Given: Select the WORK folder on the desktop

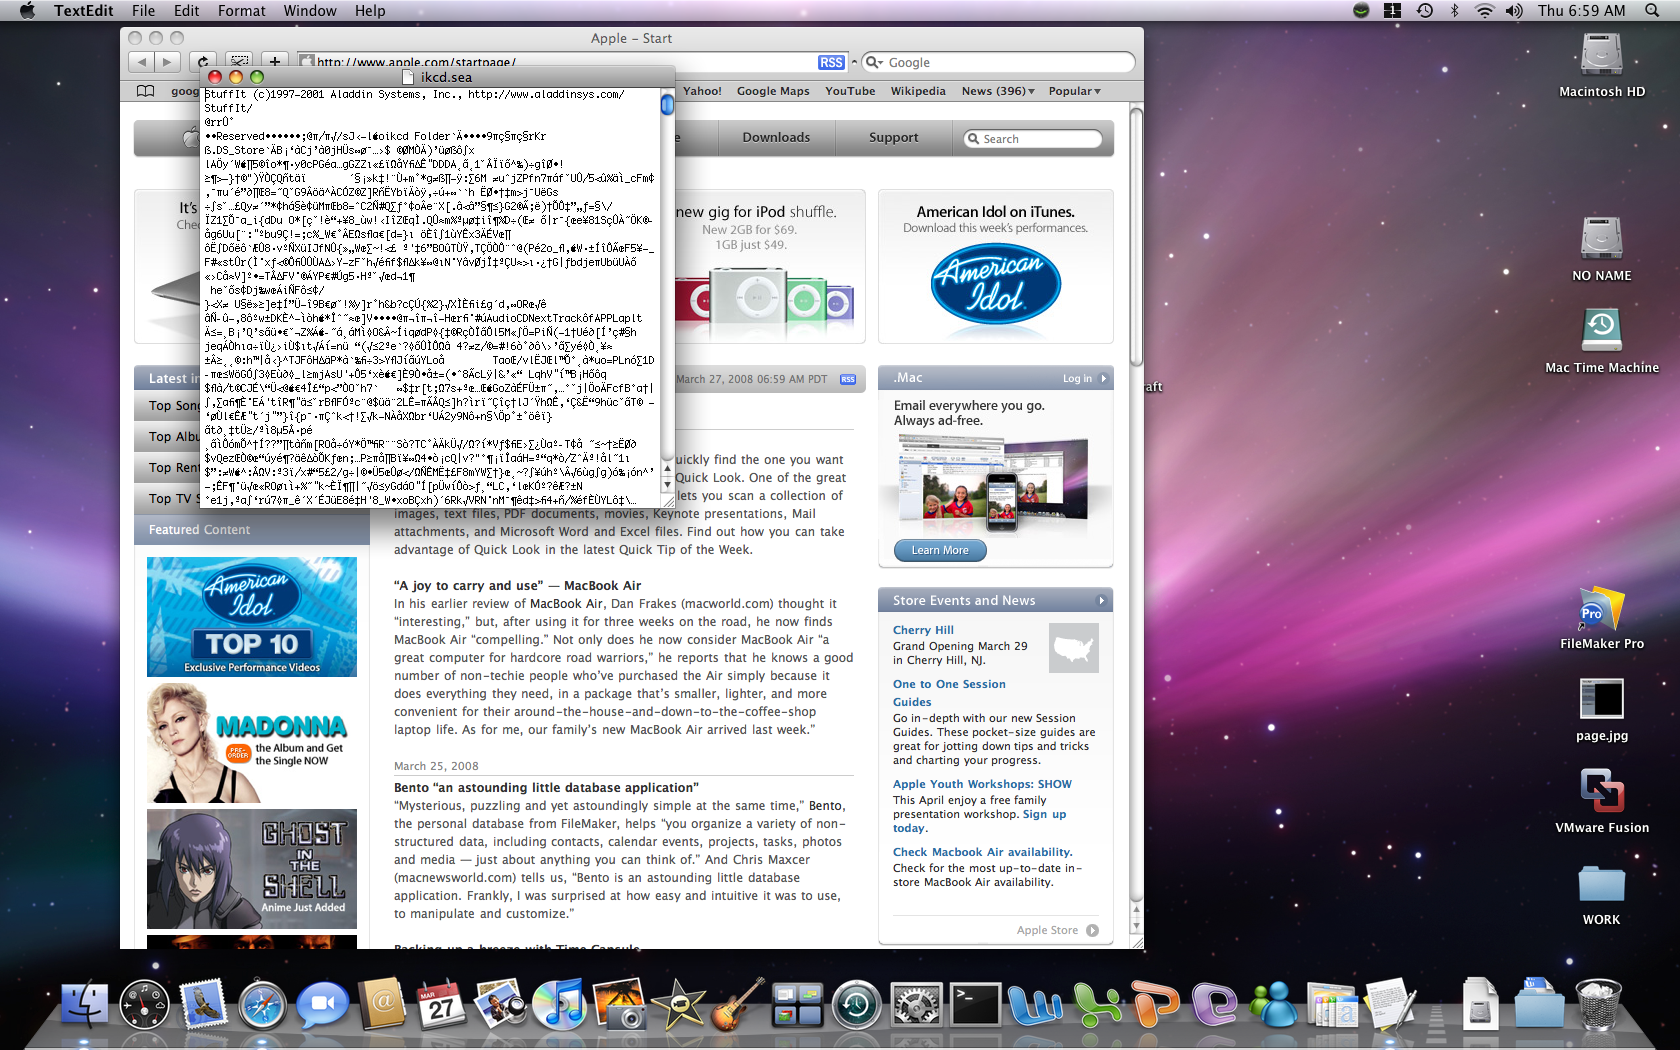Looking at the screenshot, I should click(1602, 892).
